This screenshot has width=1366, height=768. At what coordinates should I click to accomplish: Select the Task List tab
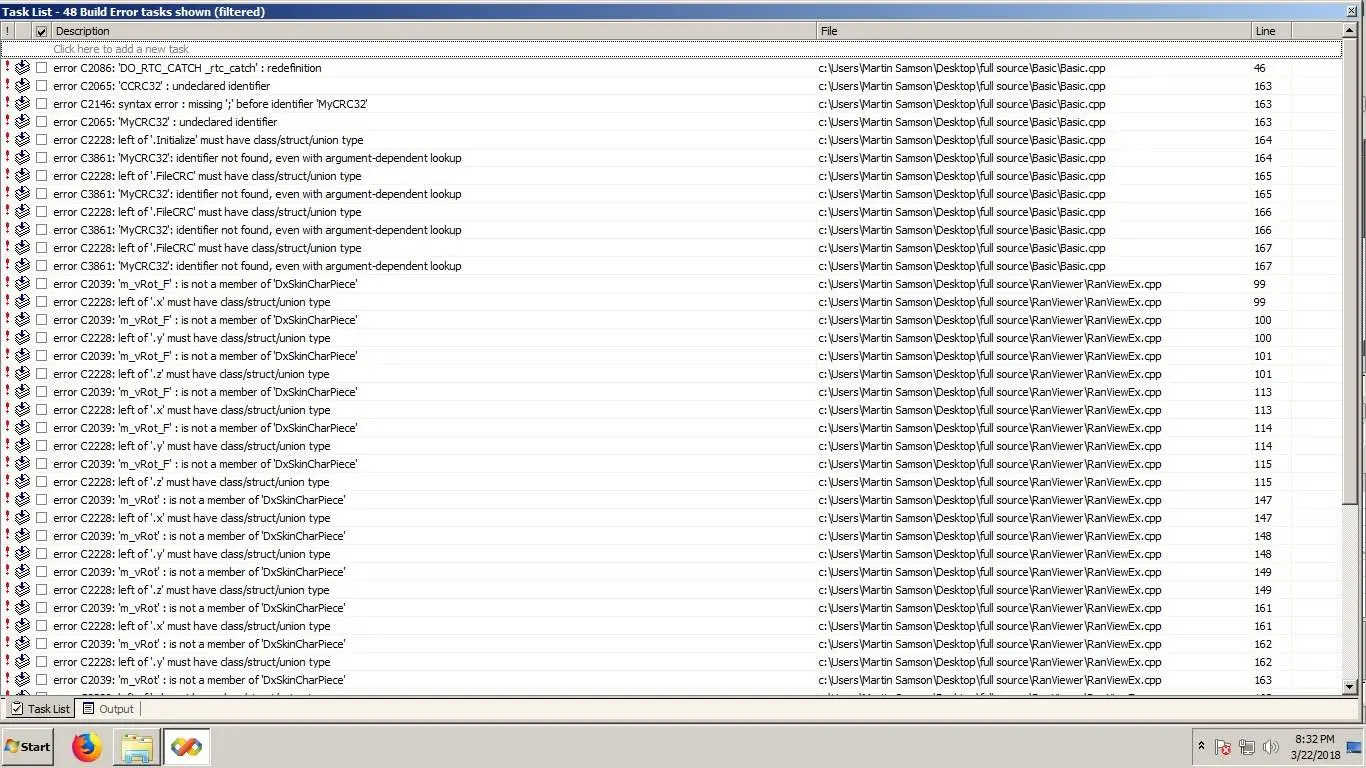point(40,709)
